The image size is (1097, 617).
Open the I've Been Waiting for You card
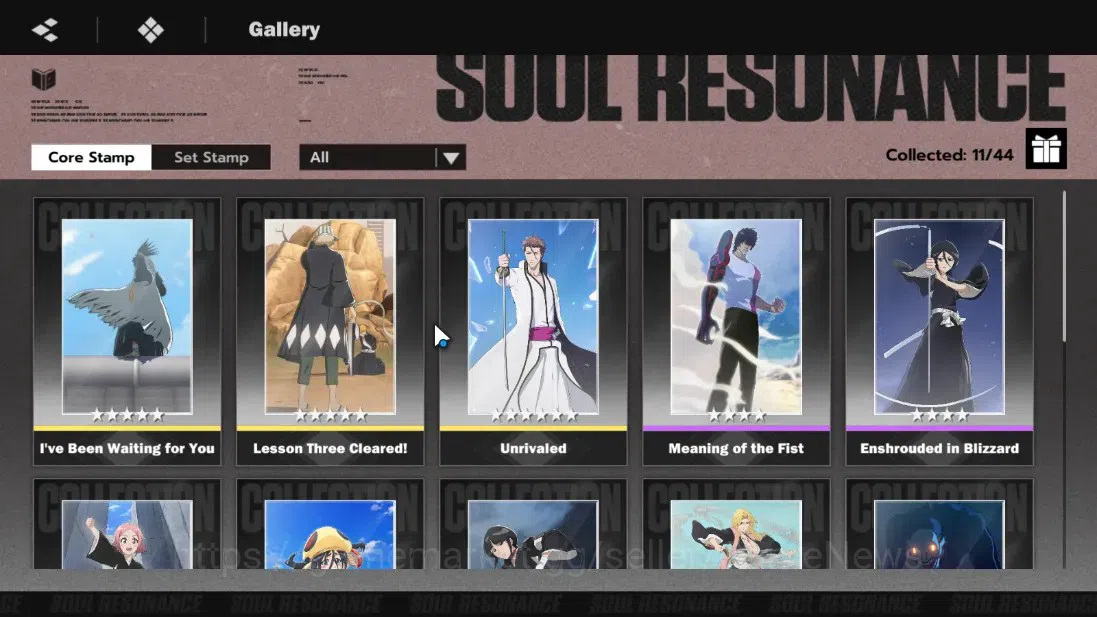(127, 332)
